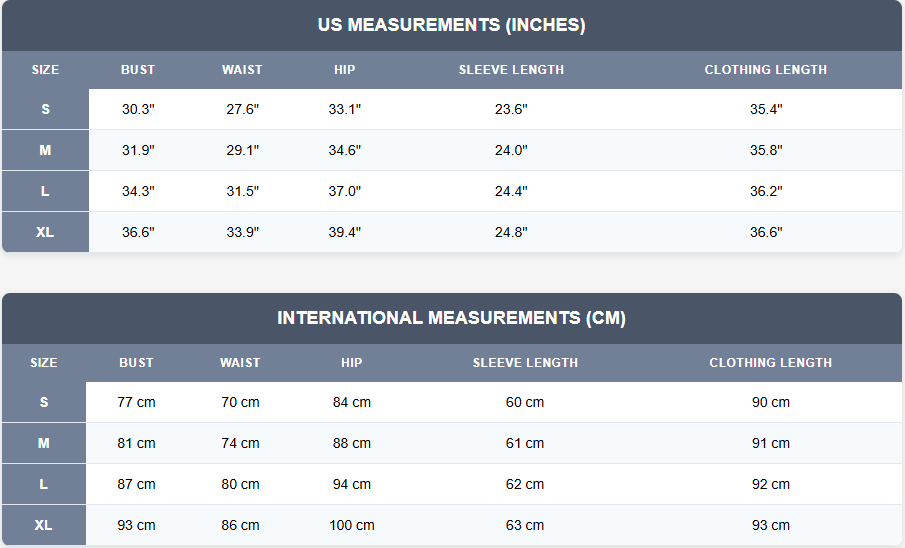
Task: Click size XL row label in CM table
Action: [44, 525]
